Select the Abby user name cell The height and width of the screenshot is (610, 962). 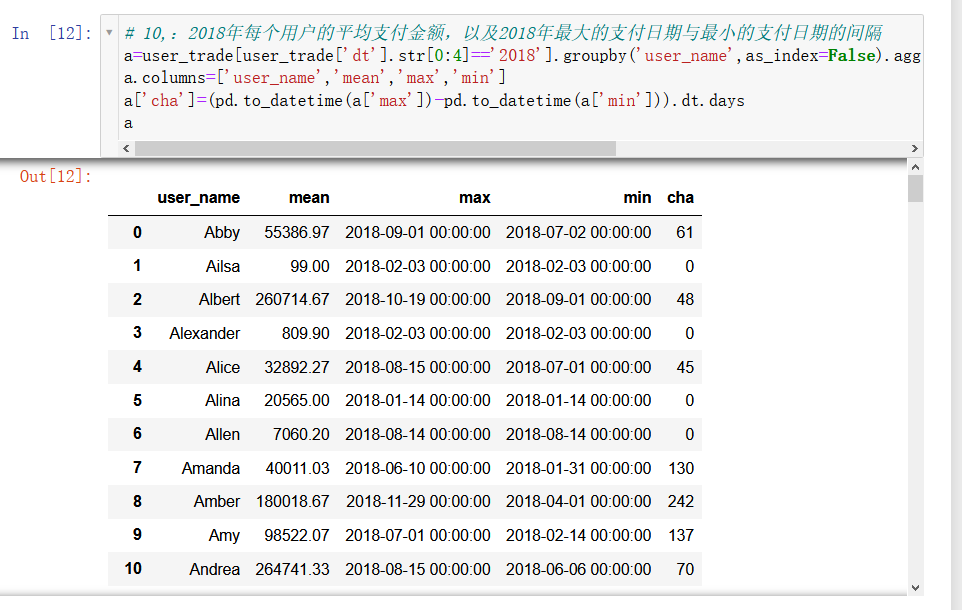coord(221,233)
